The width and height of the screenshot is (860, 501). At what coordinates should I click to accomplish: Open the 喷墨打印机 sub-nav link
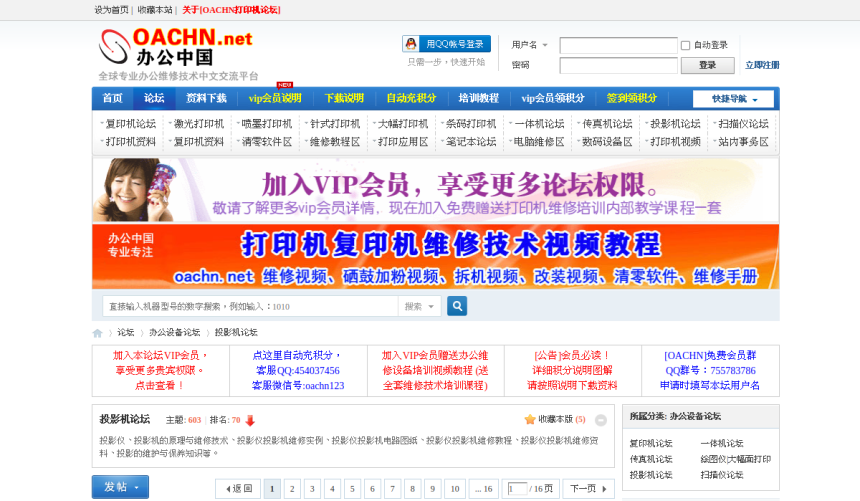267,124
